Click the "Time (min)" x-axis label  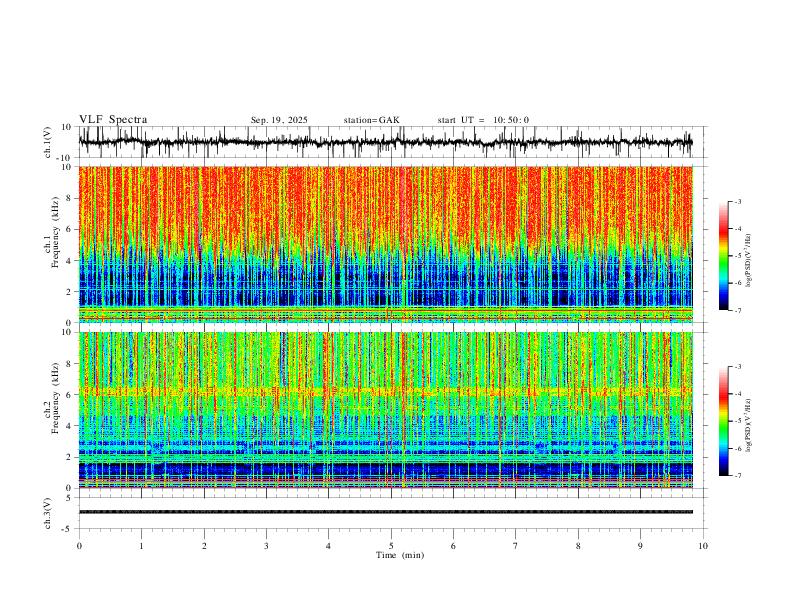(400, 555)
